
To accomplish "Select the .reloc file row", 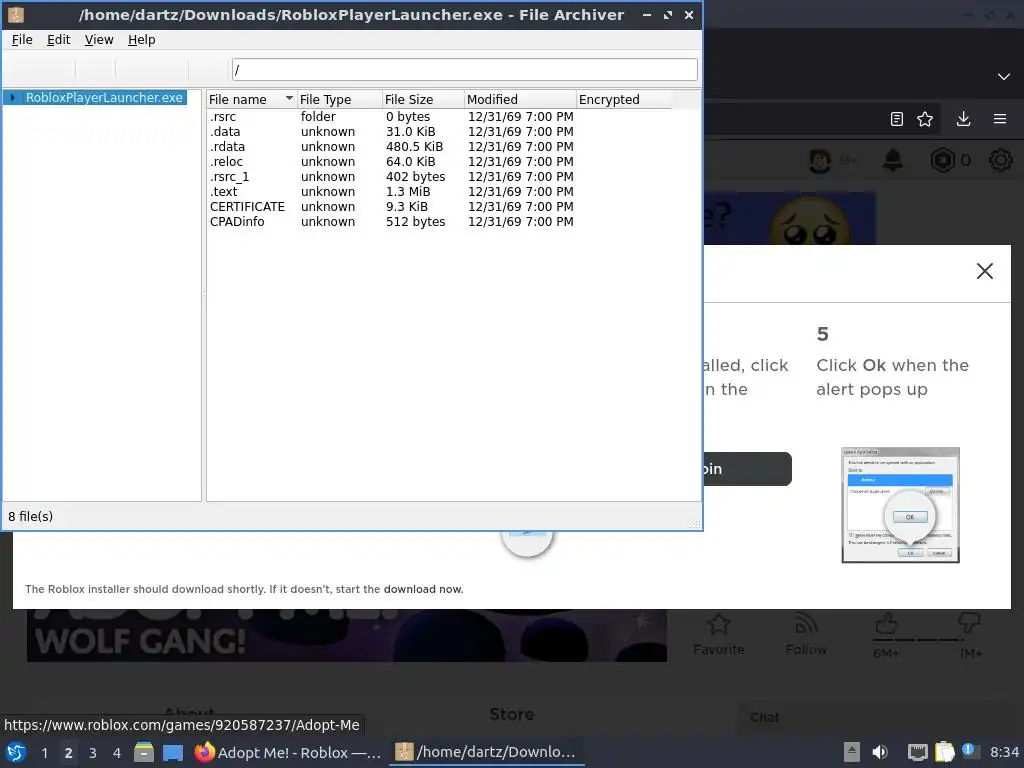I will [x=439, y=161].
